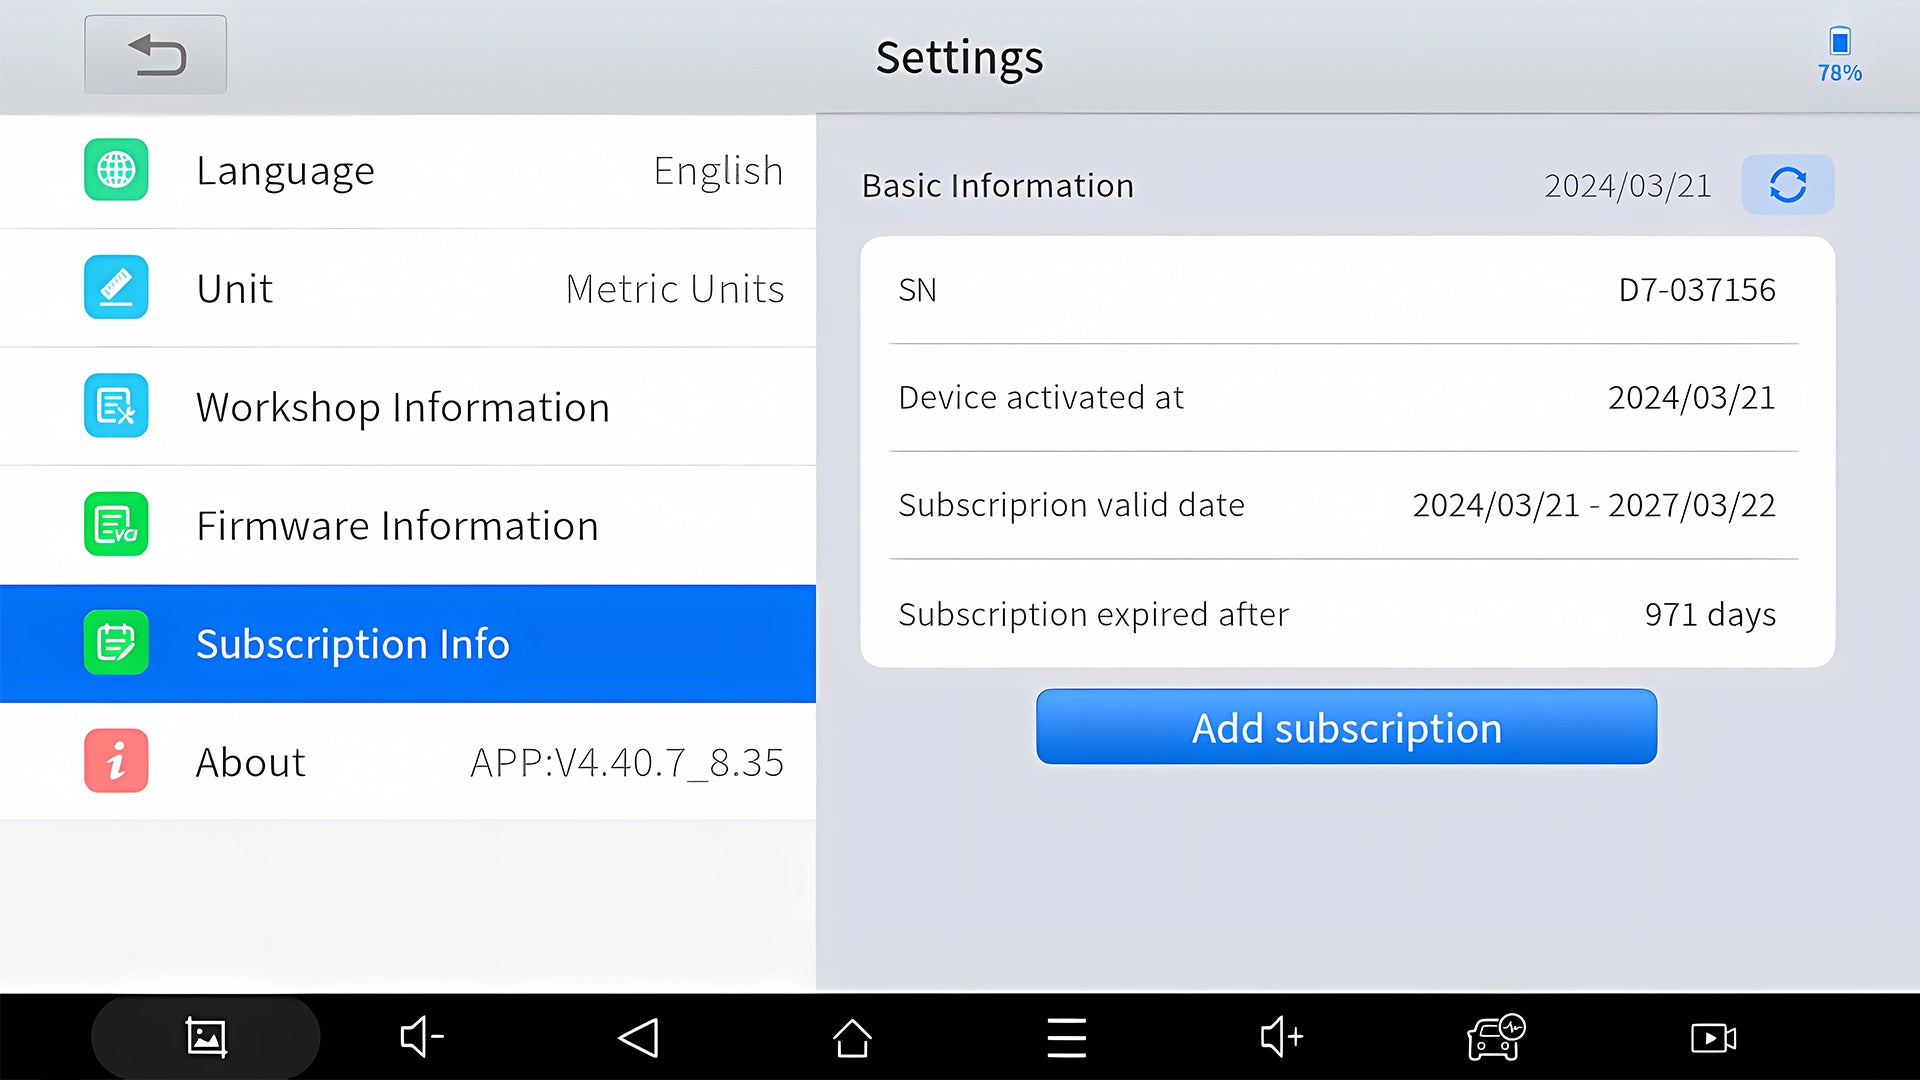The image size is (1920, 1080).
Task: Click the refresh Basic Information button
Action: (1787, 185)
